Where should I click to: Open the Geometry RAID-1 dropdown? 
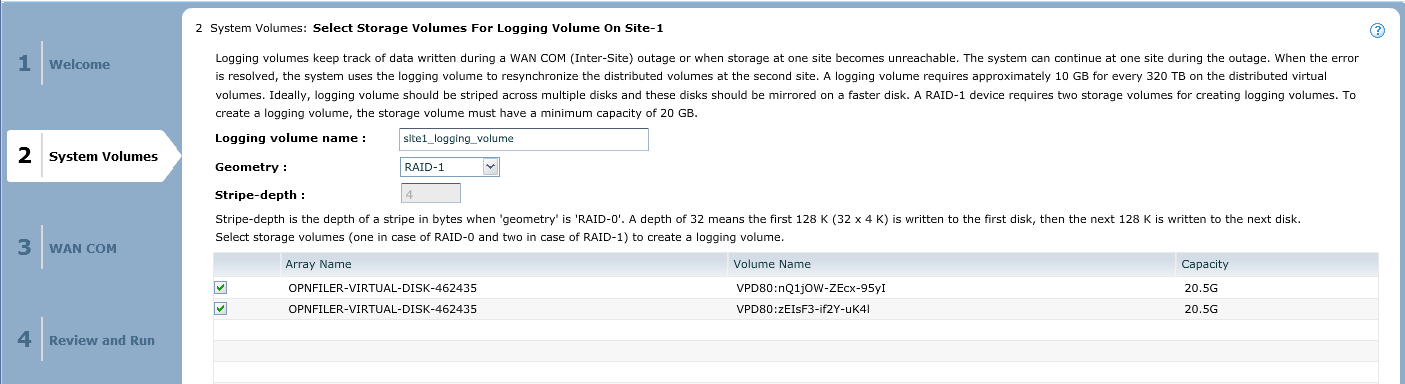click(449, 167)
